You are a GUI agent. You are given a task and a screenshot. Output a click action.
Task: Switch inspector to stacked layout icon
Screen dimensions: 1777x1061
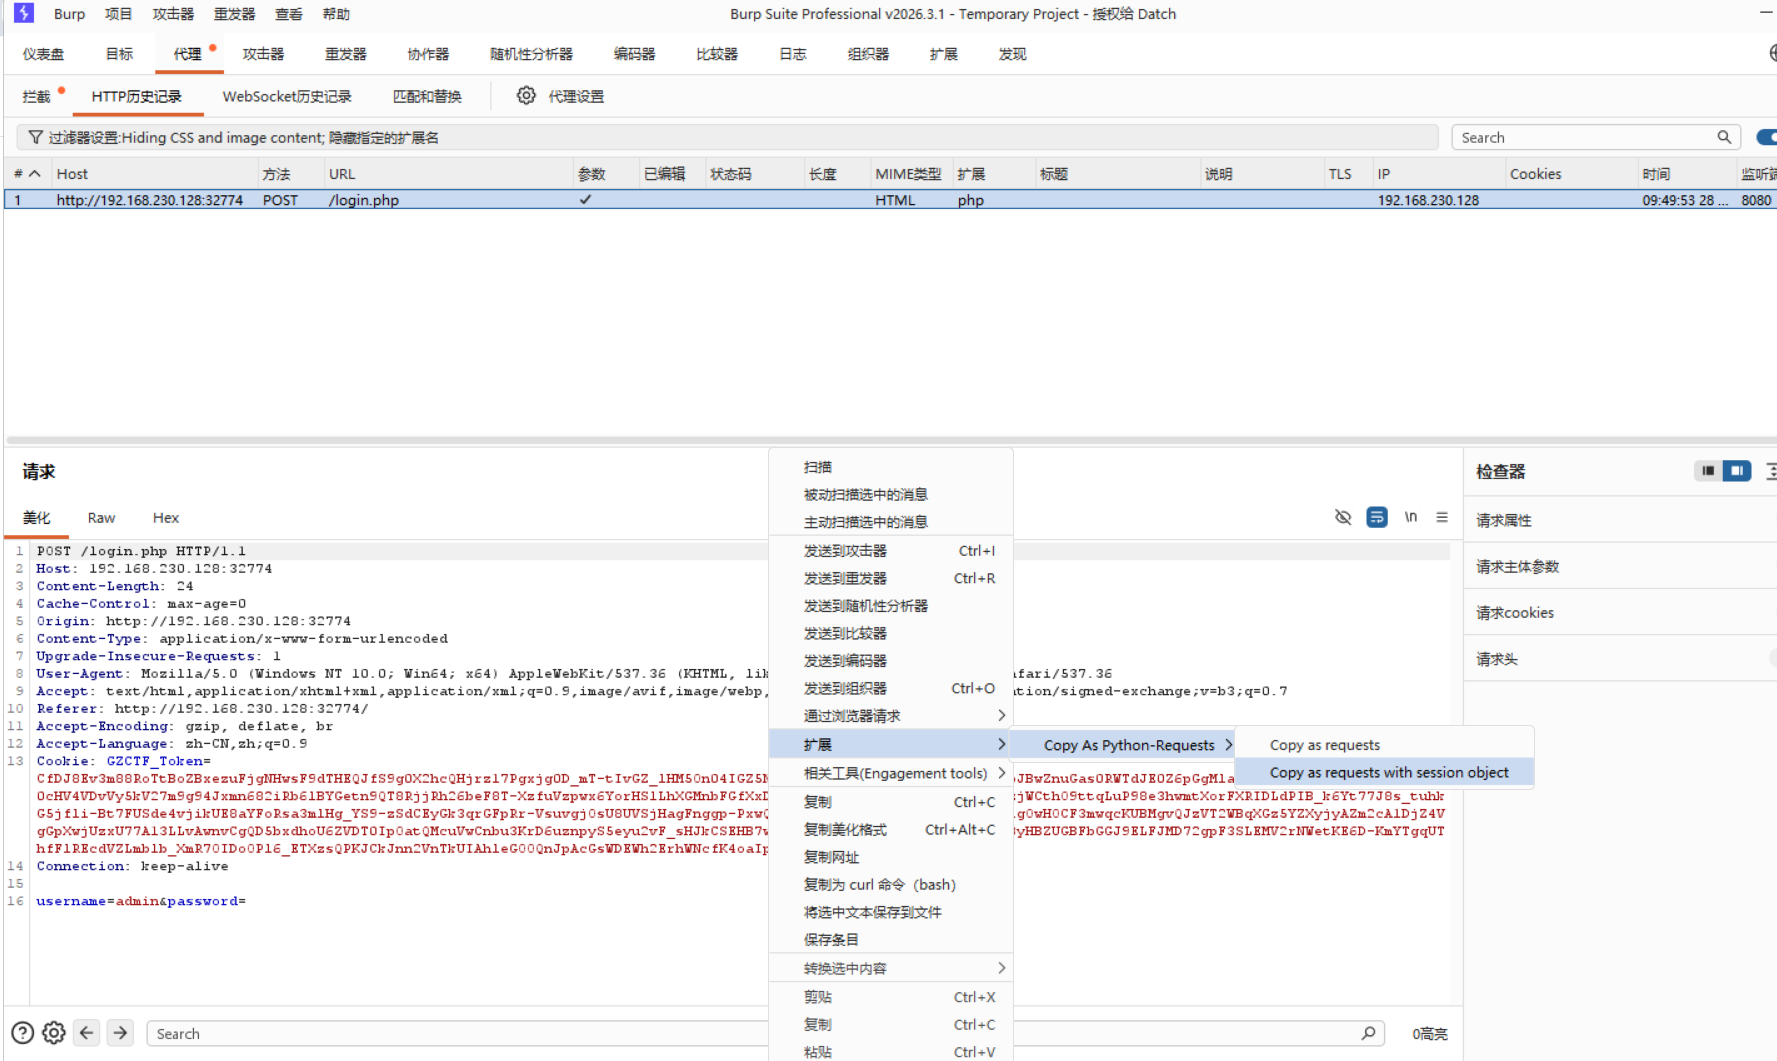coord(1708,471)
